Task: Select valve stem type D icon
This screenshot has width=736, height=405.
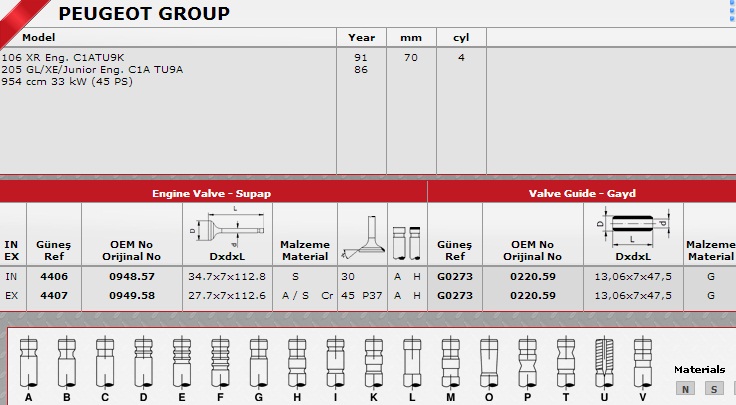Action: tap(143, 362)
